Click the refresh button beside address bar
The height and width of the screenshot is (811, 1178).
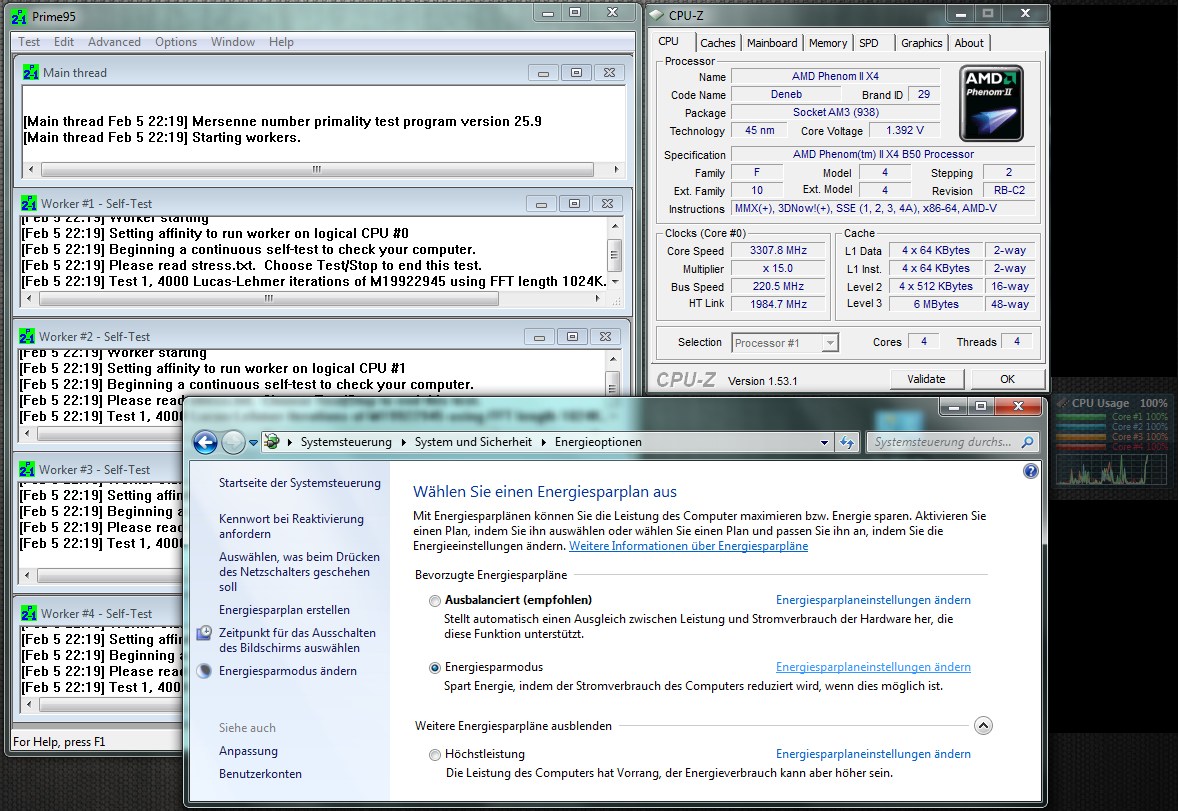[x=847, y=443]
